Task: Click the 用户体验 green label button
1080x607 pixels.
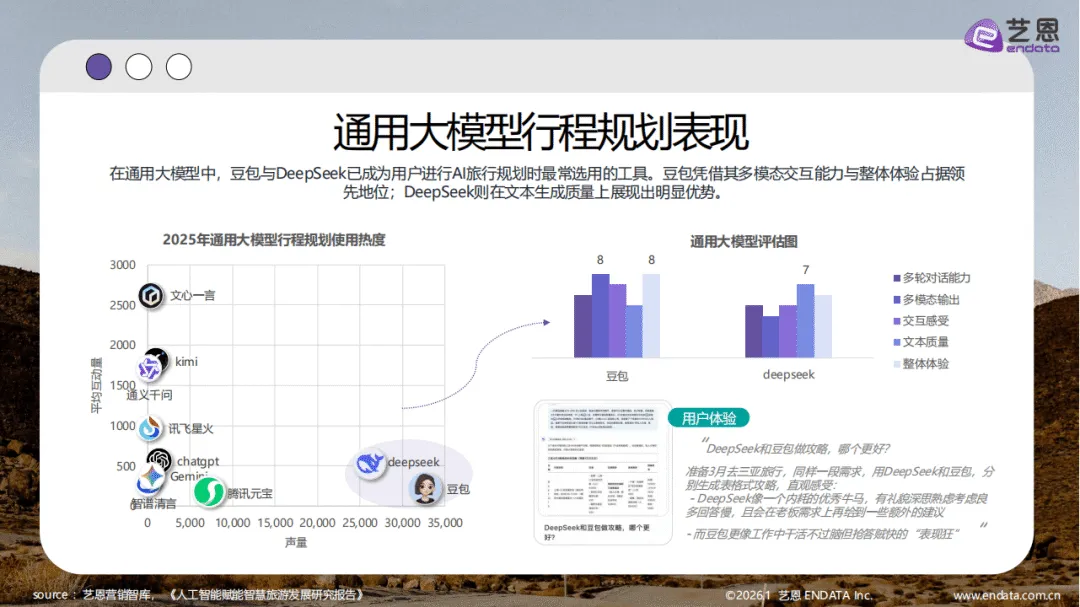Action: (709, 418)
